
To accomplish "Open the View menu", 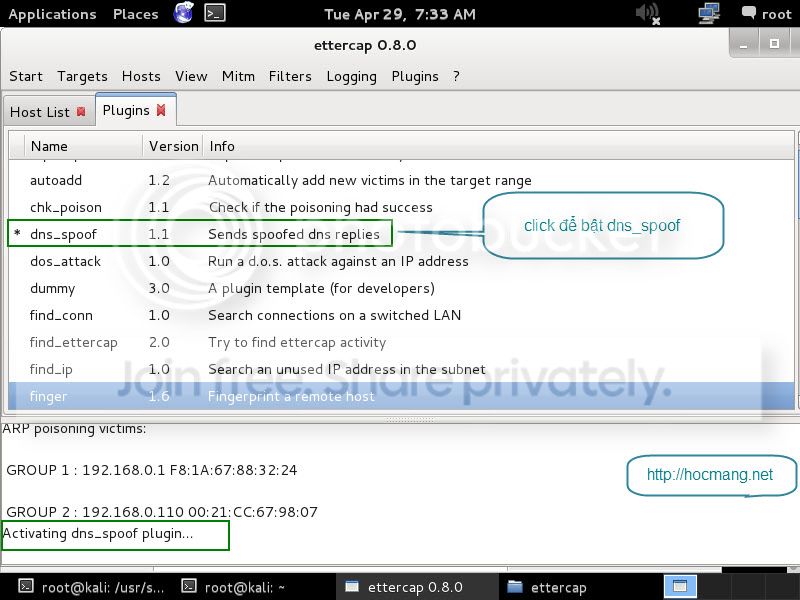I will (x=191, y=77).
